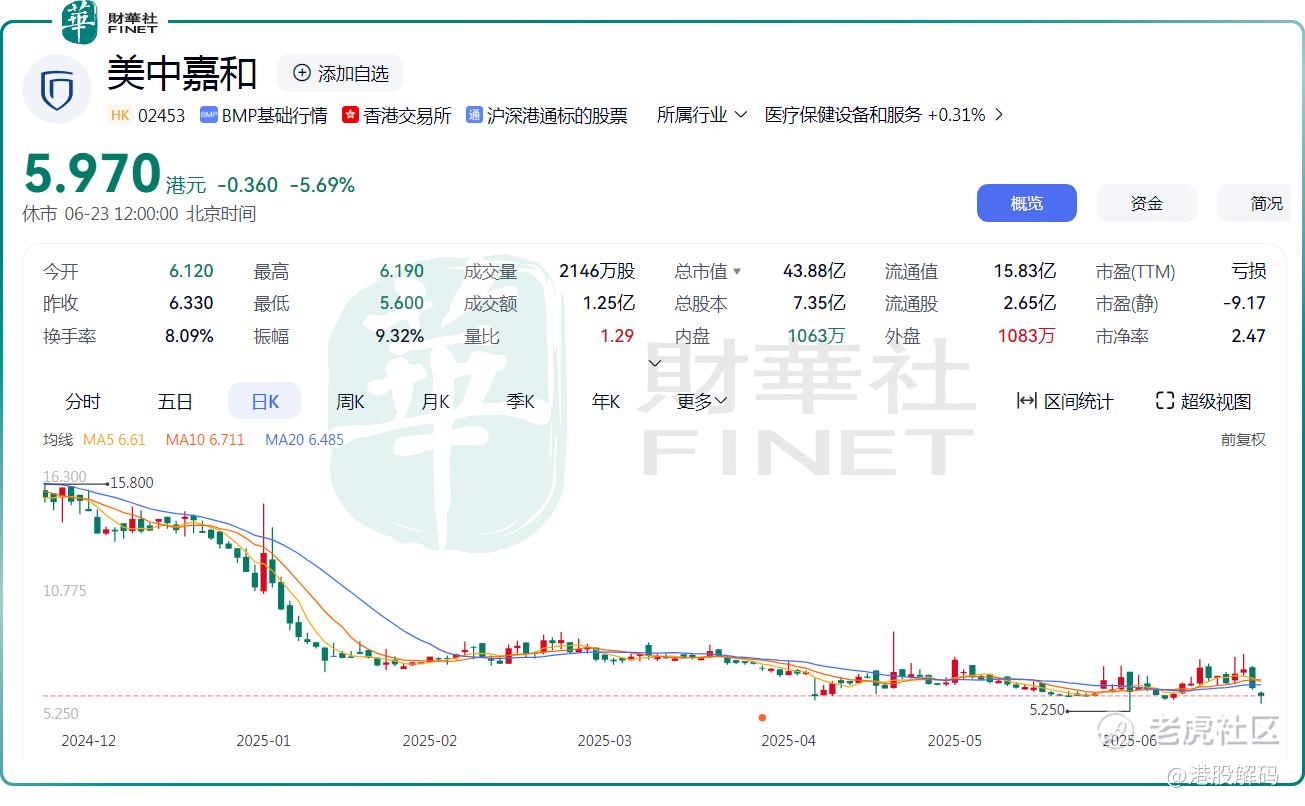Click the stock code 02453
The image size is (1305, 806).
[x=162, y=115]
